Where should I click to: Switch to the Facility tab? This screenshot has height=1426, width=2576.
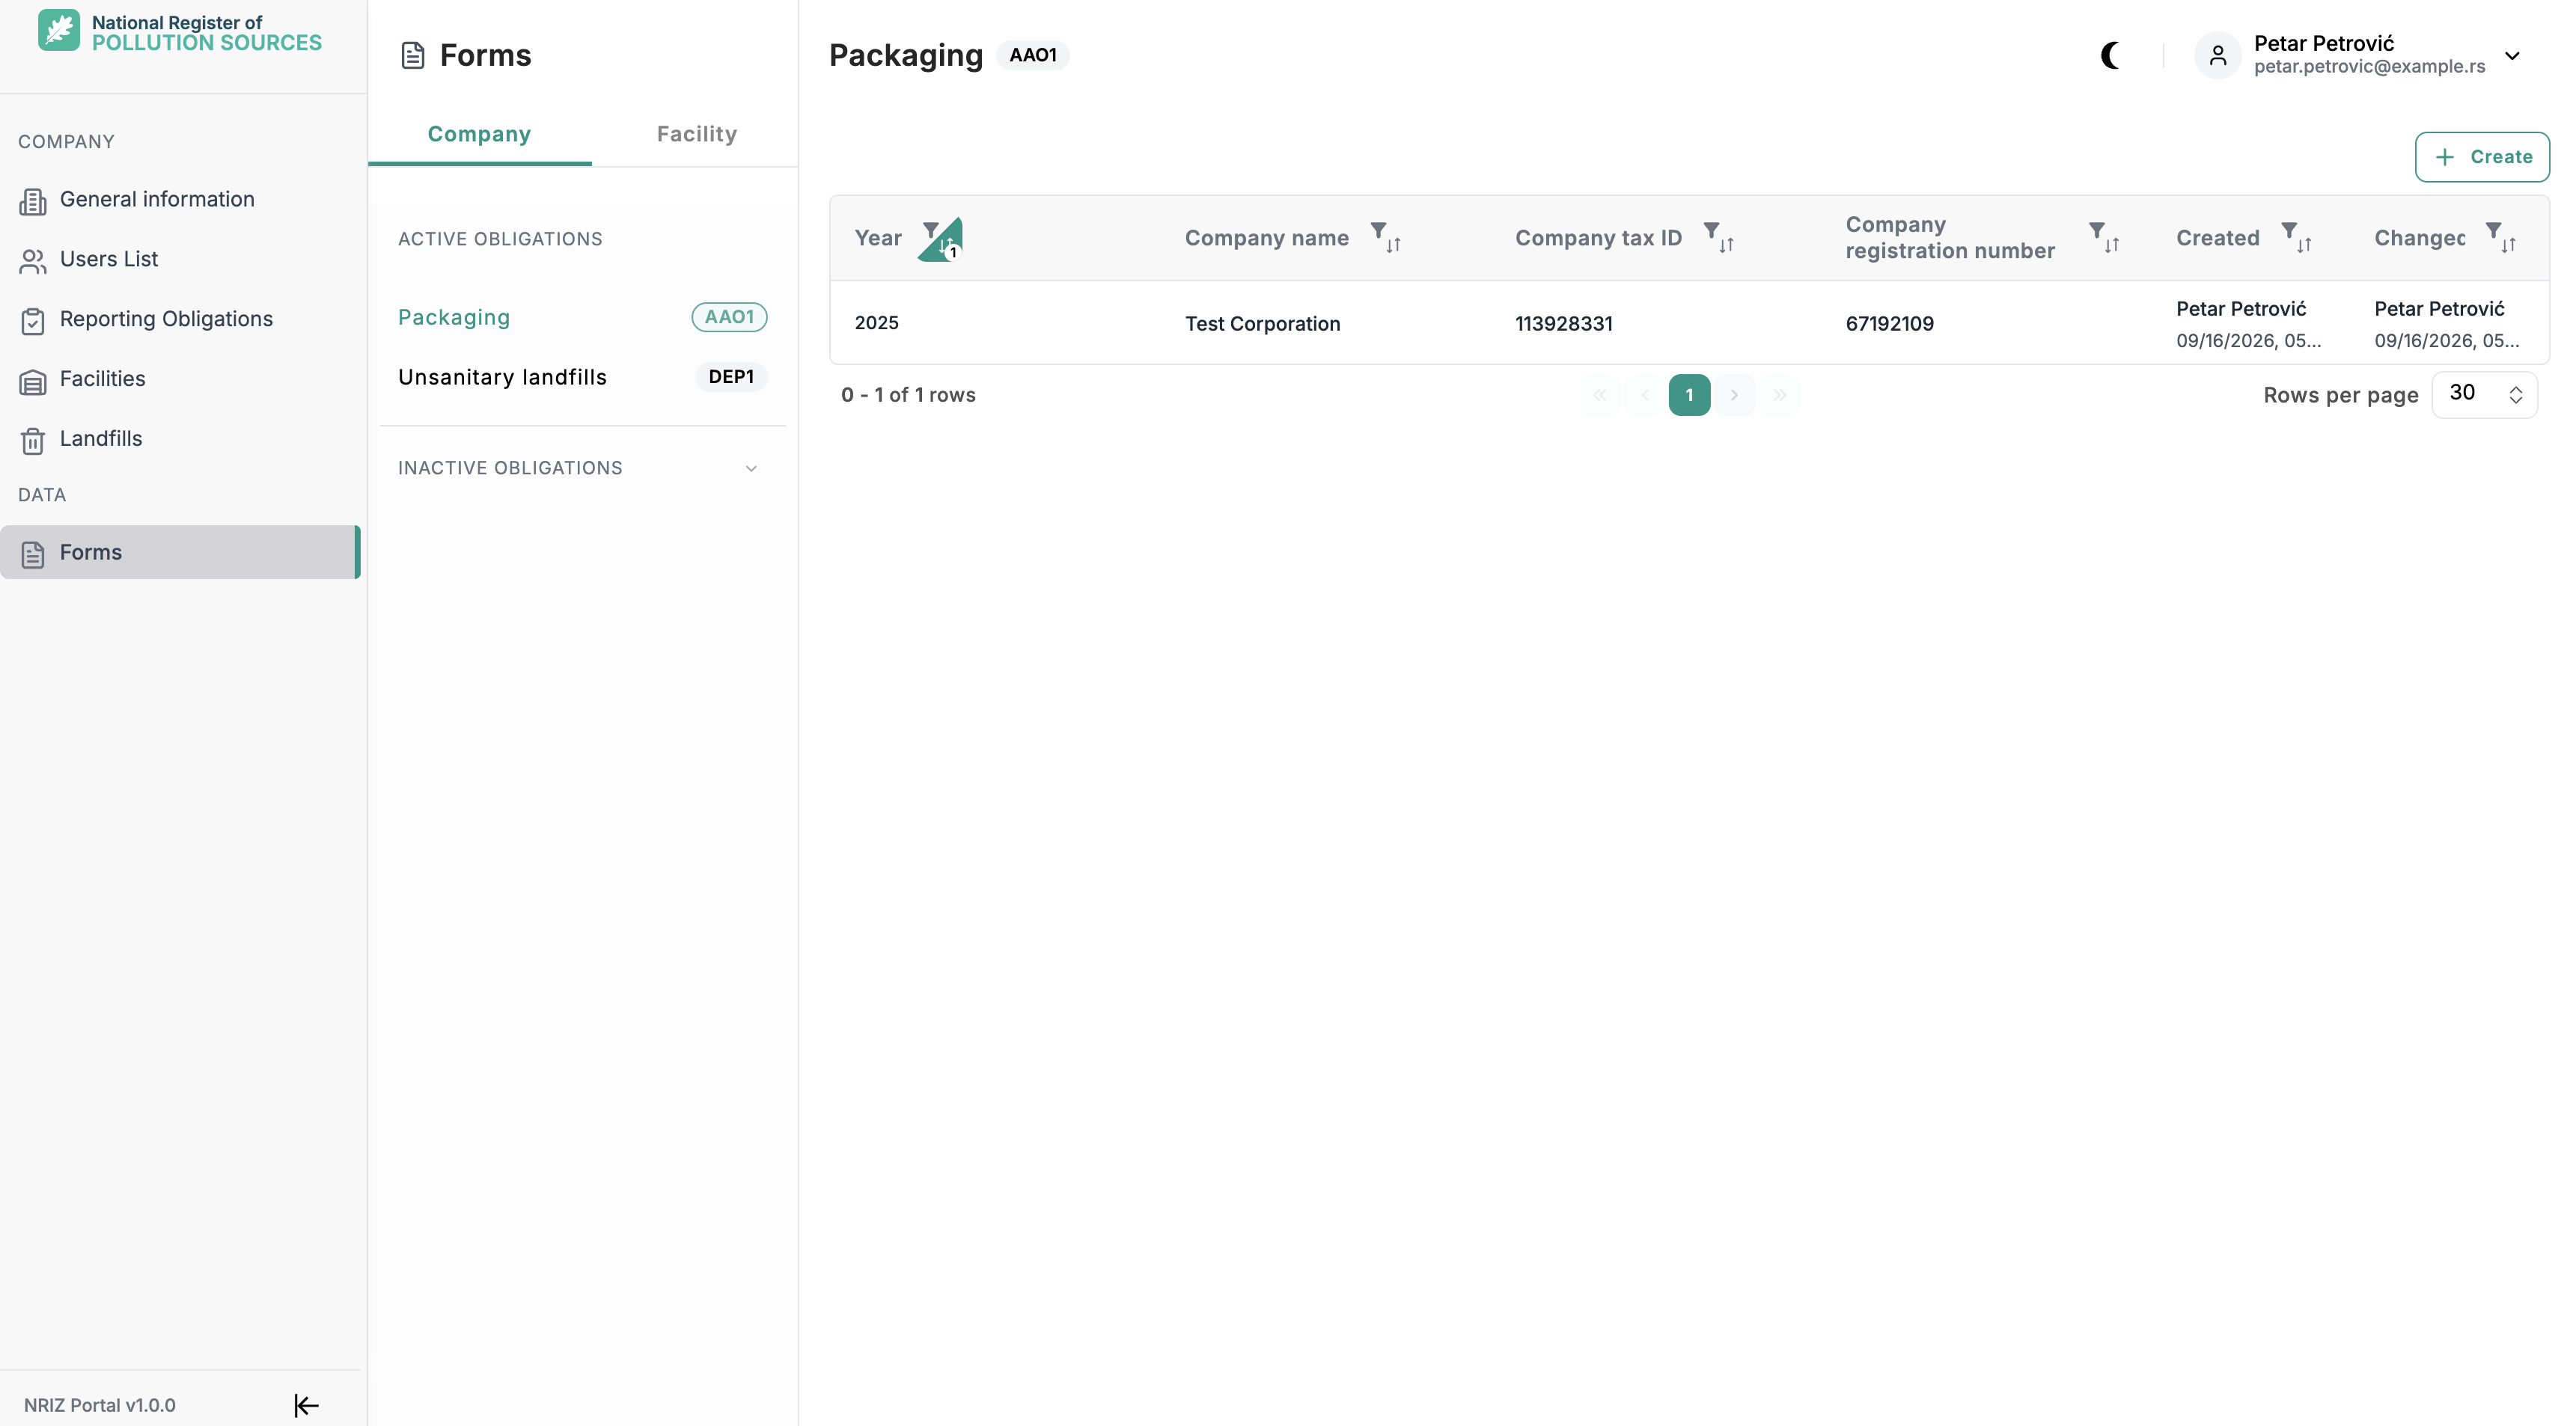(697, 134)
